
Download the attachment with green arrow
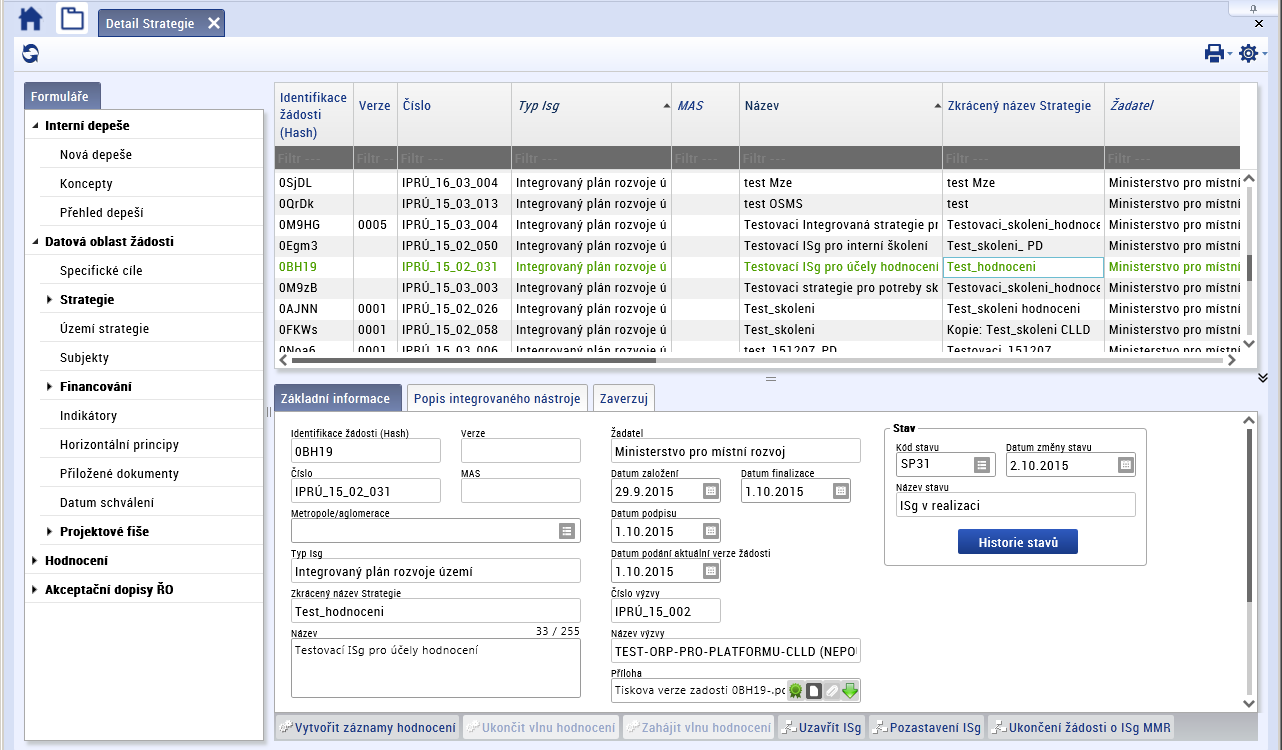(850, 690)
